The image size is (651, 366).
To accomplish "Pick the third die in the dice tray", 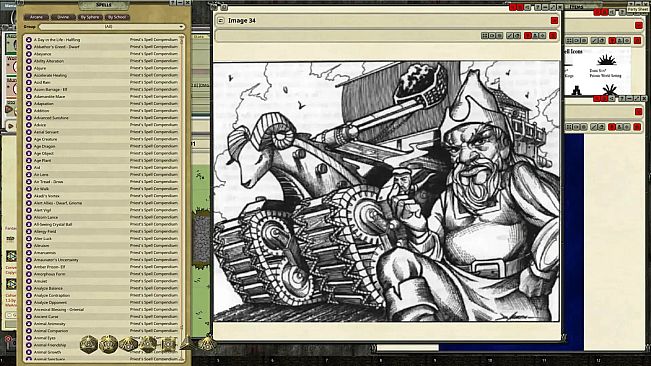I will (x=128, y=344).
